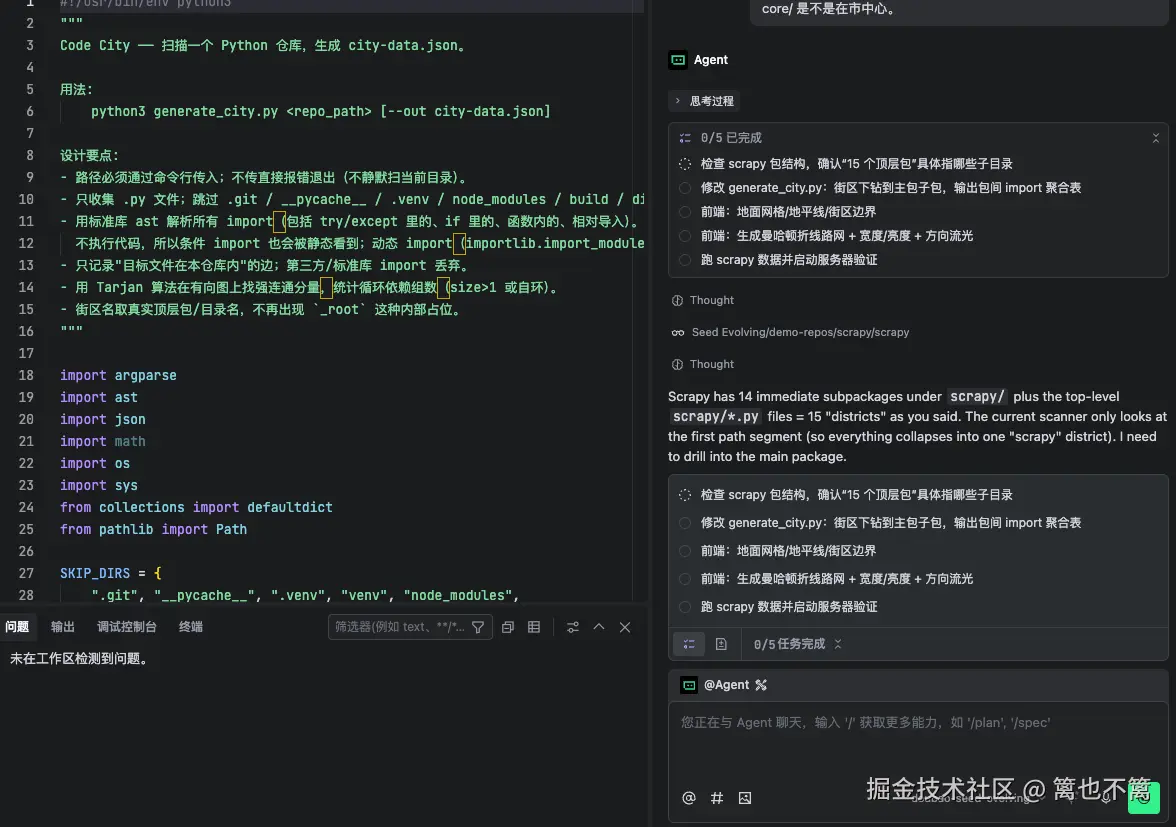Open the 输出 panel tab
The image size is (1176, 827).
(x=62, y=627)
